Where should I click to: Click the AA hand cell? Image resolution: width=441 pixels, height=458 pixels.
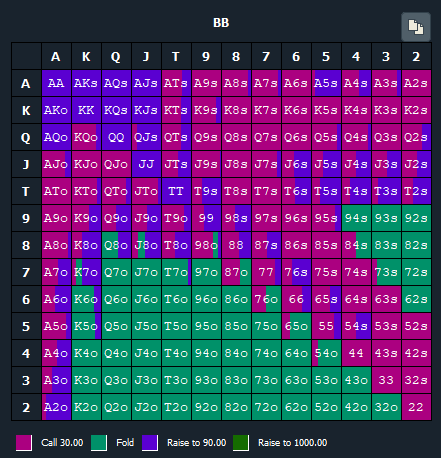point(56,83)
